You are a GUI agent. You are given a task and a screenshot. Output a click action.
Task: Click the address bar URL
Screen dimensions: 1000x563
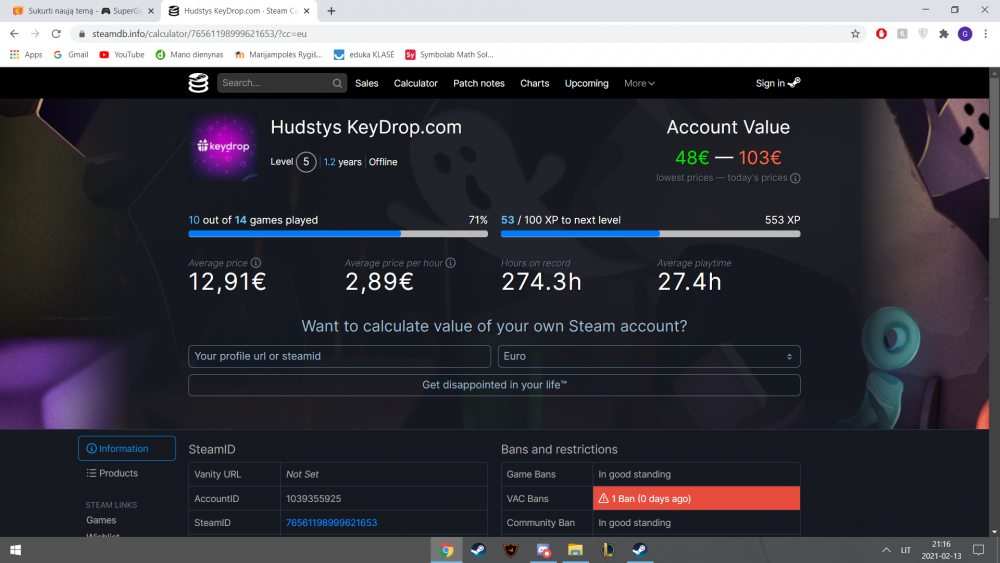tap(199, 34)
